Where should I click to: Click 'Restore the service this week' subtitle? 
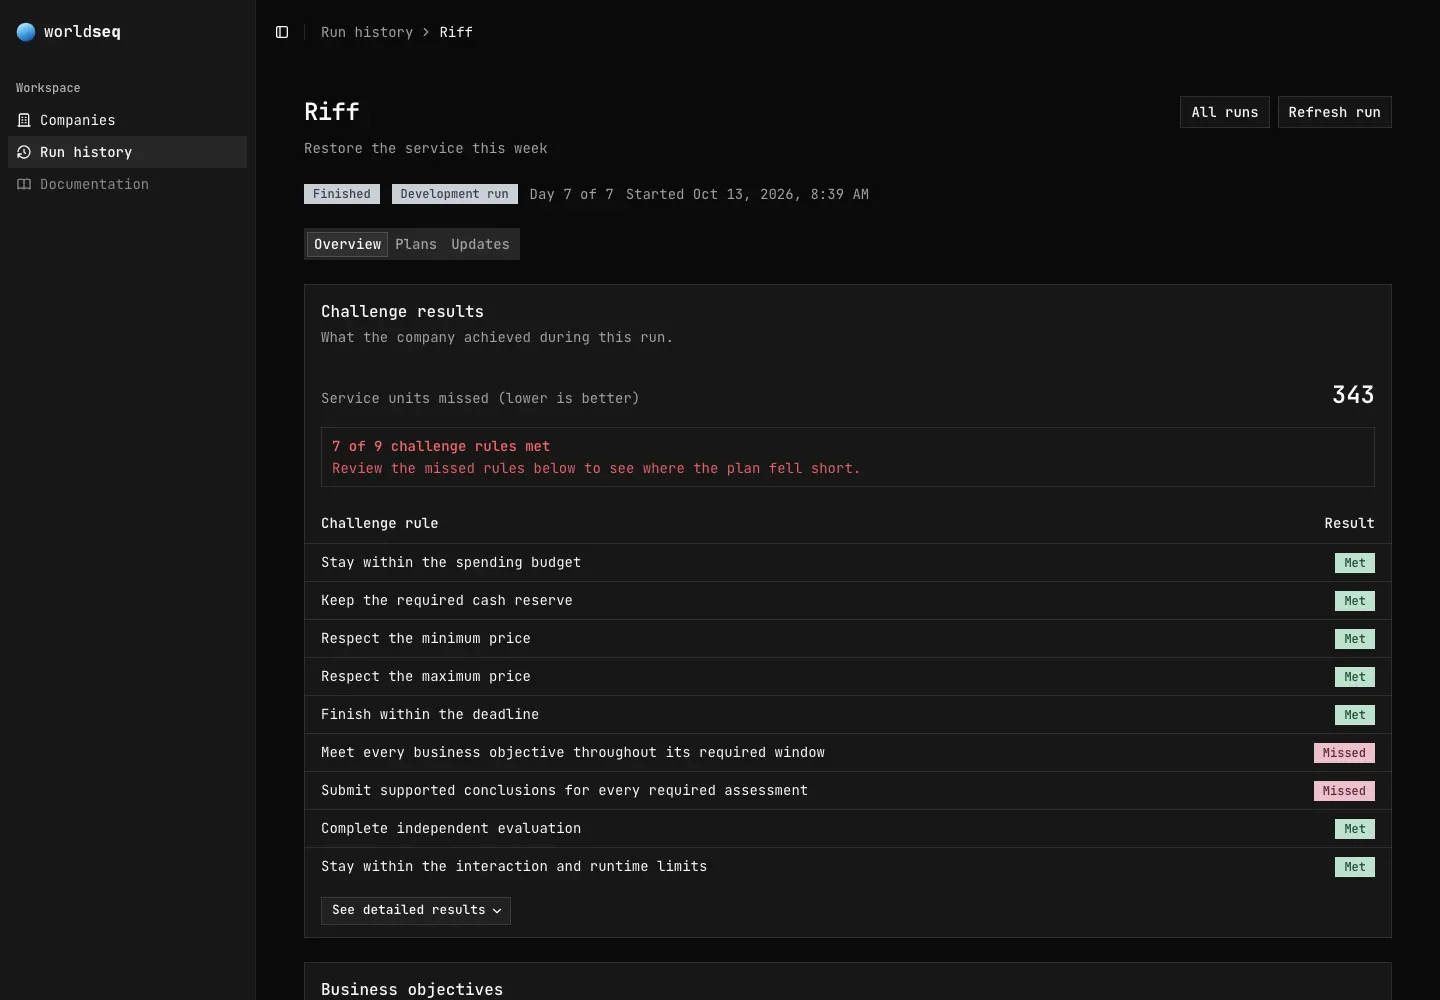(426, 148)
